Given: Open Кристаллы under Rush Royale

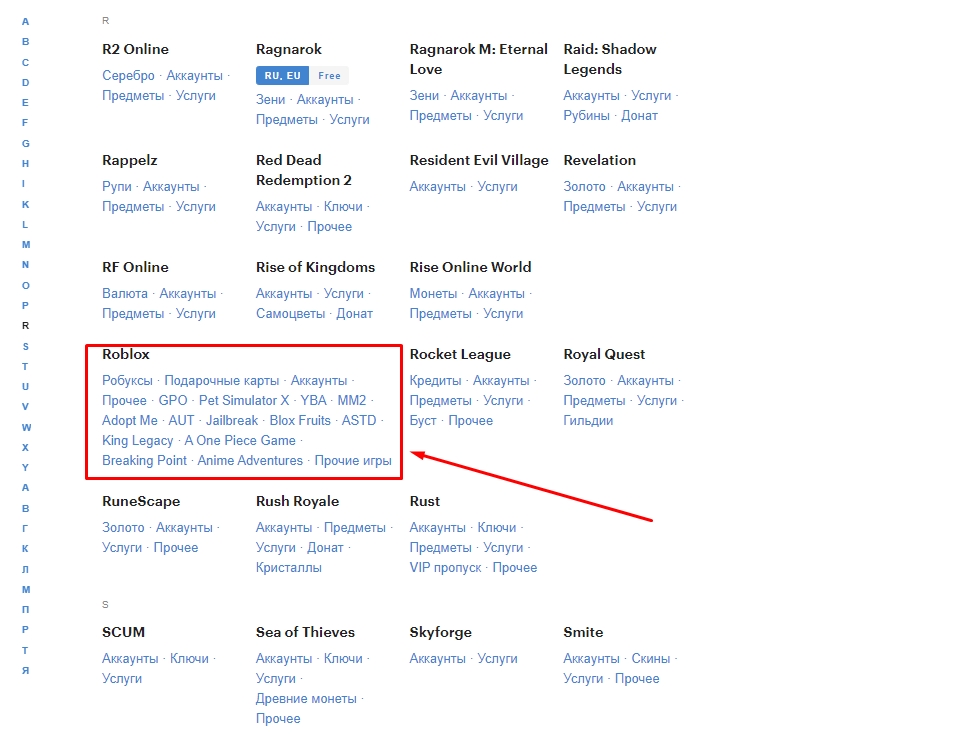Looking at the screenshot, I should [289, 568].
